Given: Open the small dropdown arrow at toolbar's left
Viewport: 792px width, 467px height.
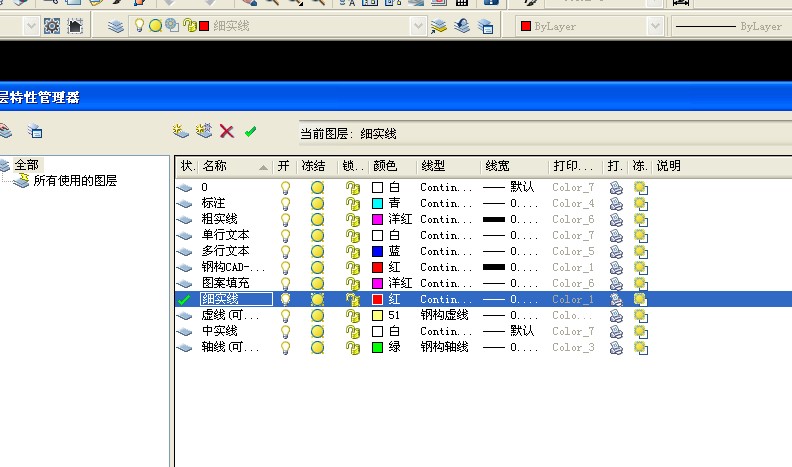Looking at the screenshot, I should coord(31,26).
